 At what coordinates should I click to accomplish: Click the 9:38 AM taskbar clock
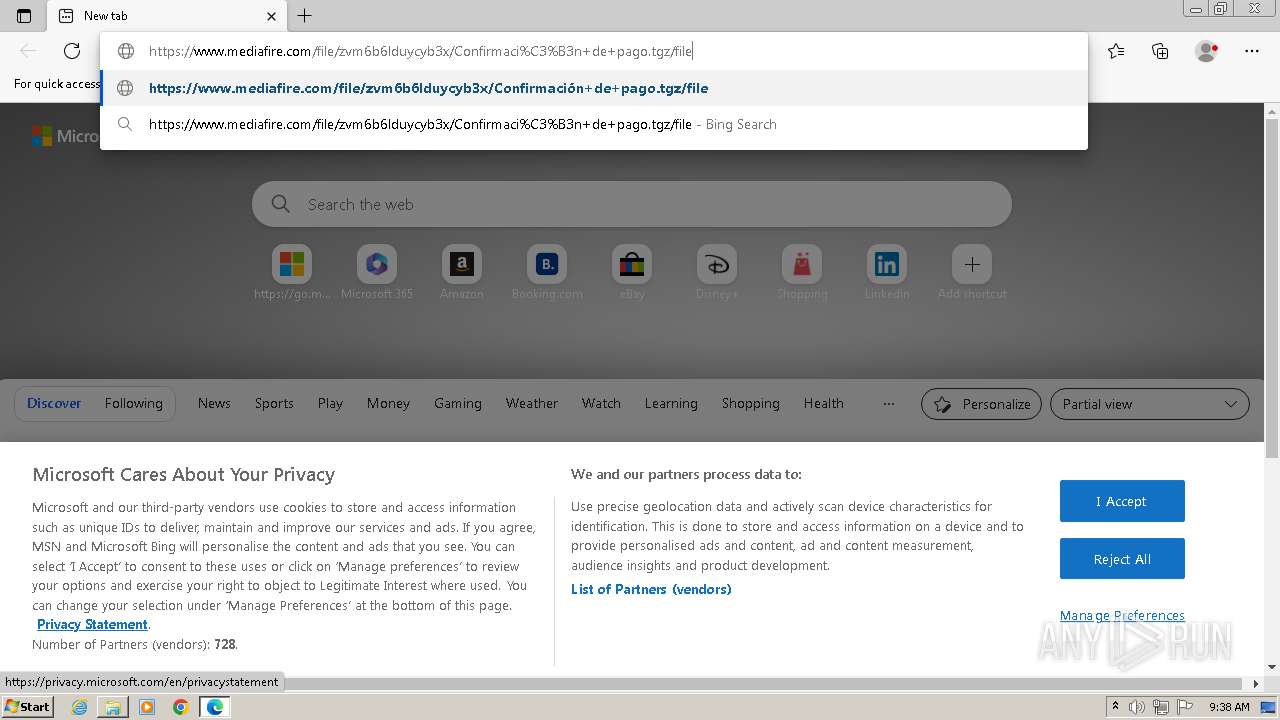pyautogui.click(x=1229, y=707)
